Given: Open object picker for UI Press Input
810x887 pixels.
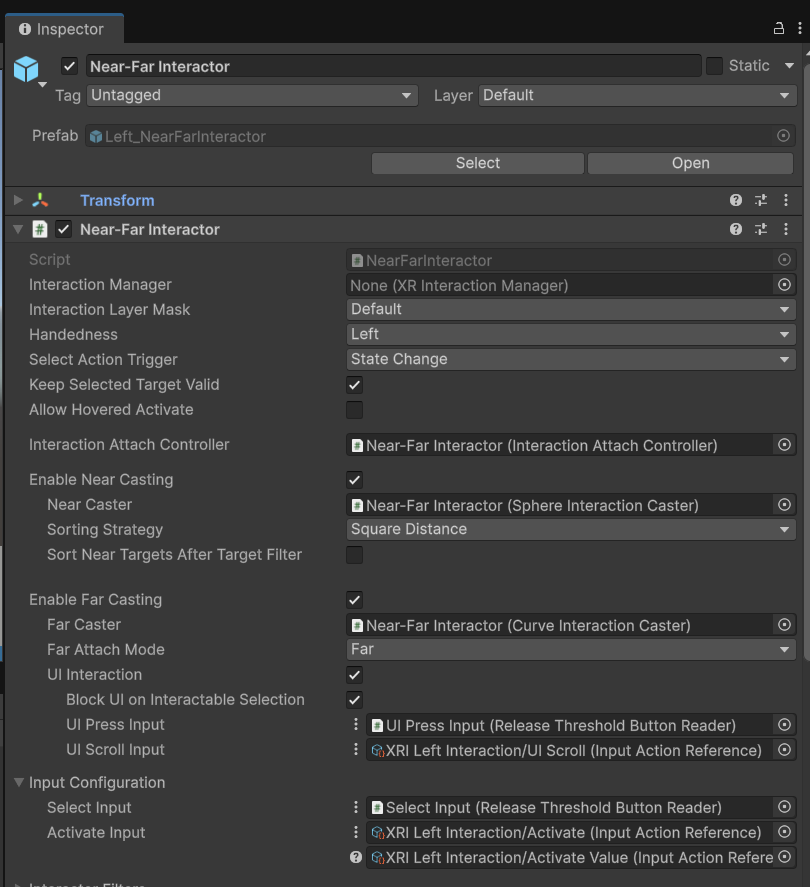Looking at the screenshot, I should [784, 725].
